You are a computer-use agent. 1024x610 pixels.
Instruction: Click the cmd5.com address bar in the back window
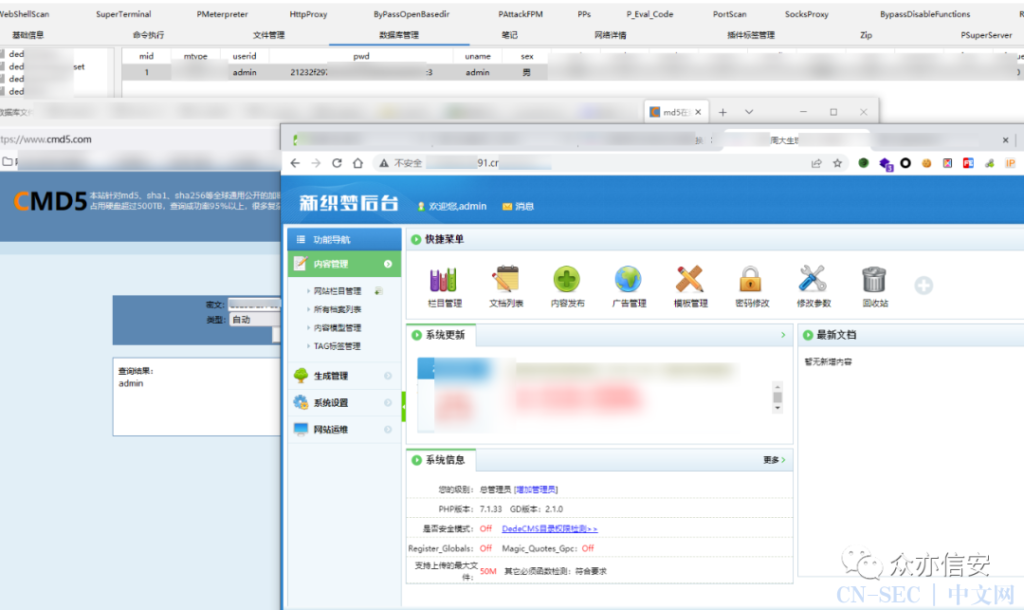click(x=140, y=139)
